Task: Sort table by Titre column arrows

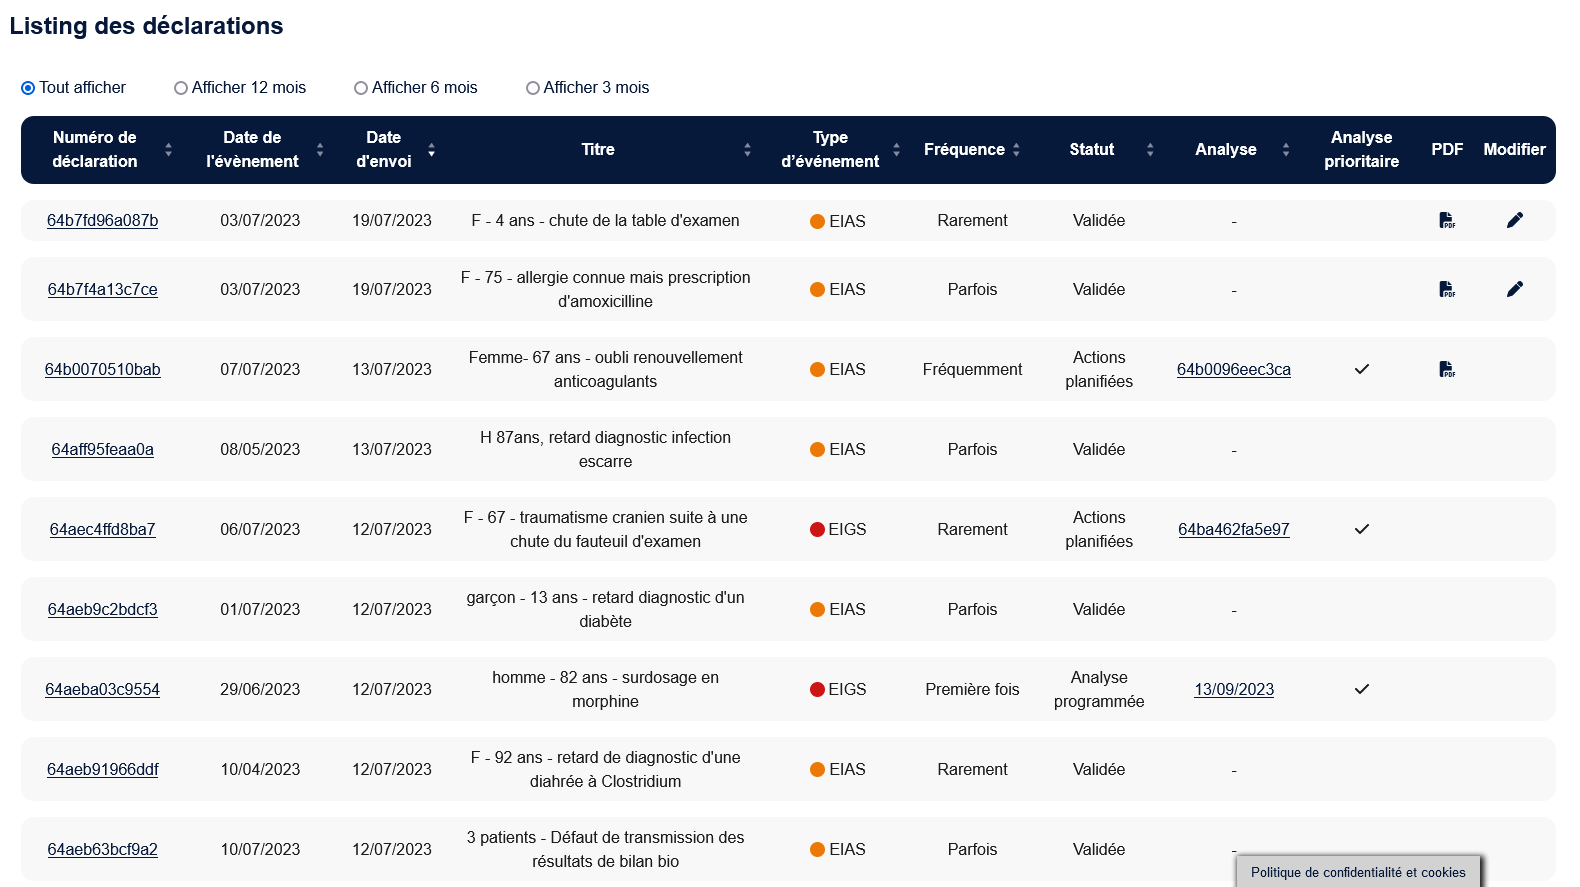Action: click(747, 150)
